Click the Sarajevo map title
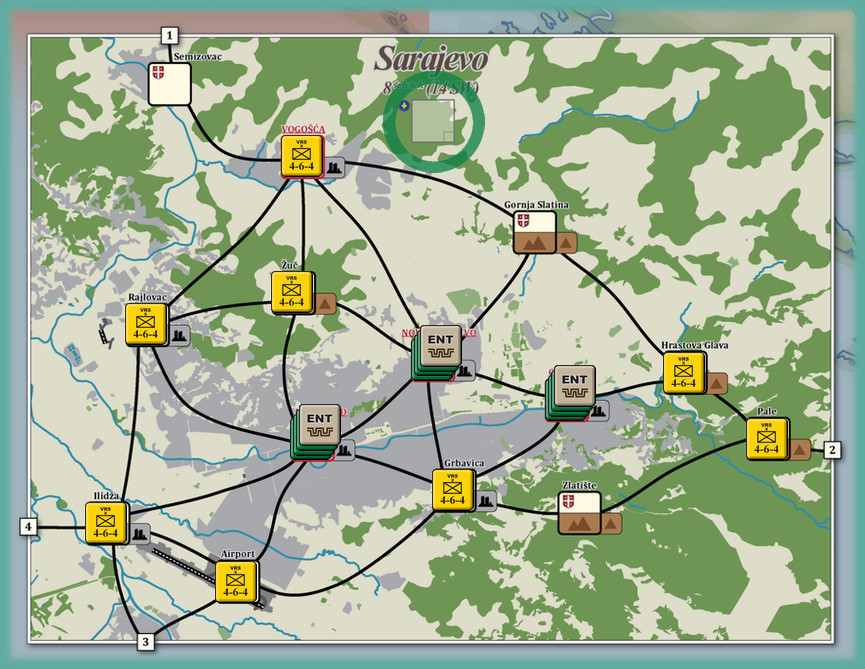865x669 pixels. click(x=431, y=58)
